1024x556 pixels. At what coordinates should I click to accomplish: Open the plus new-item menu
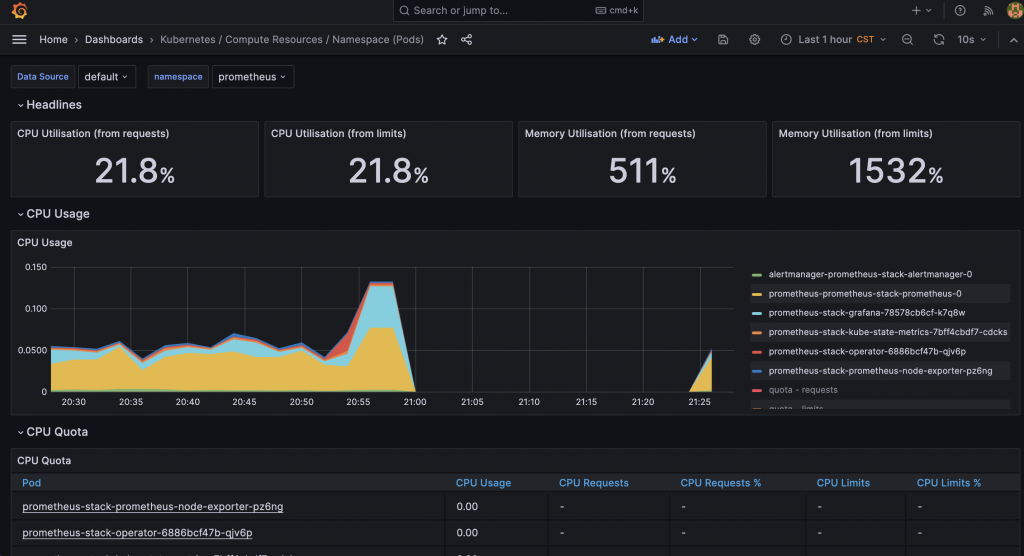pyautogui.click(x=921, y=10)
